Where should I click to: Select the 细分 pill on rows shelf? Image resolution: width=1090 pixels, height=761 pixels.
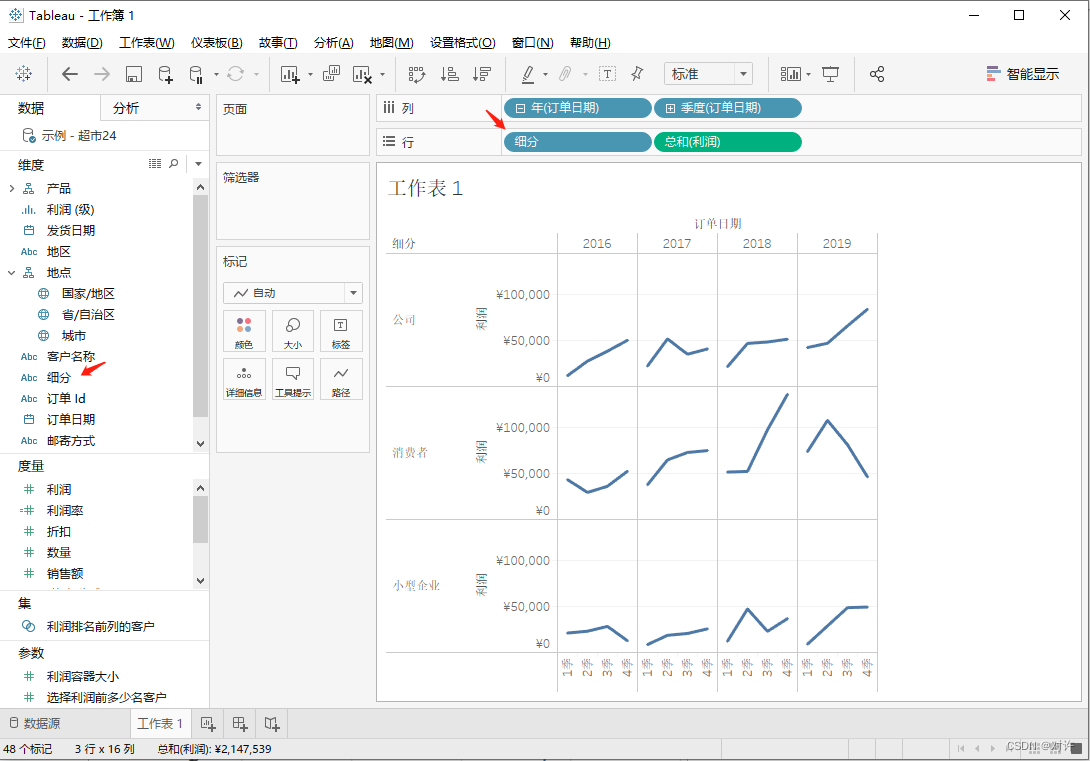[x=577, y=142]
